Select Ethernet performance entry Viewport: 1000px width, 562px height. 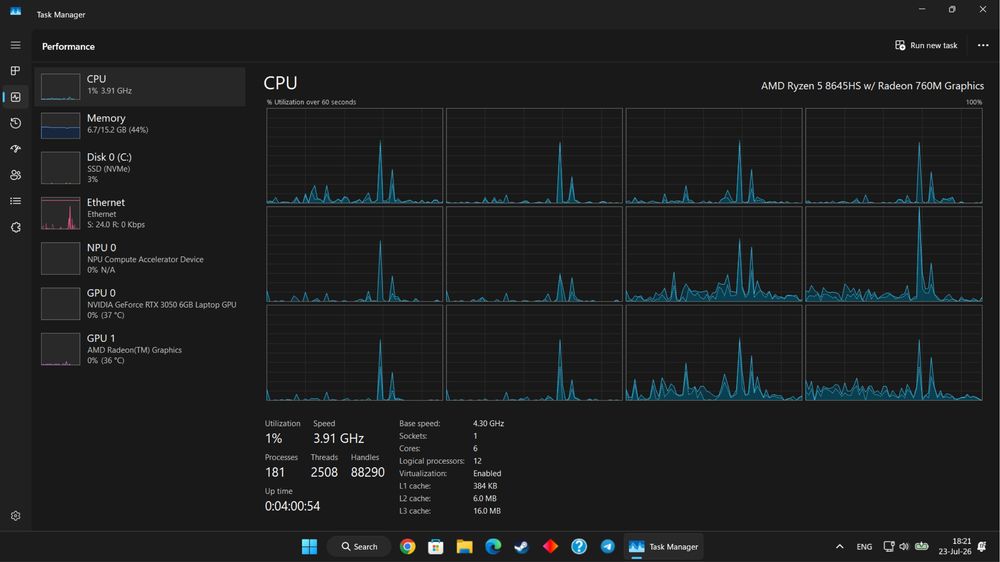click(140, 213)
